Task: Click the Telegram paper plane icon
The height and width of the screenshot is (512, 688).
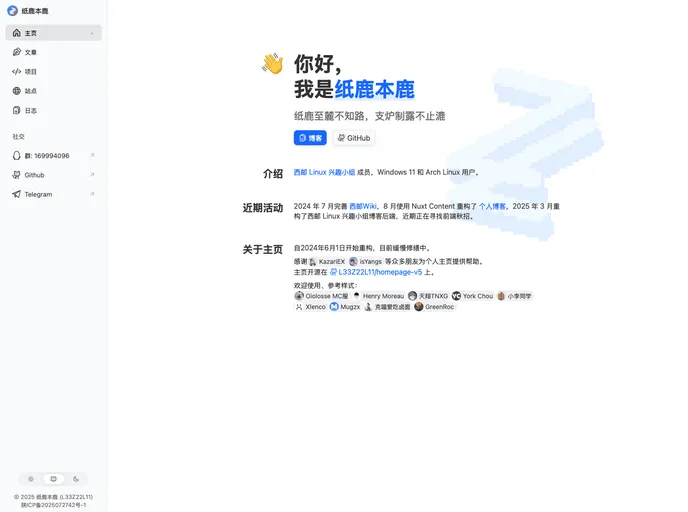Action: 17,194
